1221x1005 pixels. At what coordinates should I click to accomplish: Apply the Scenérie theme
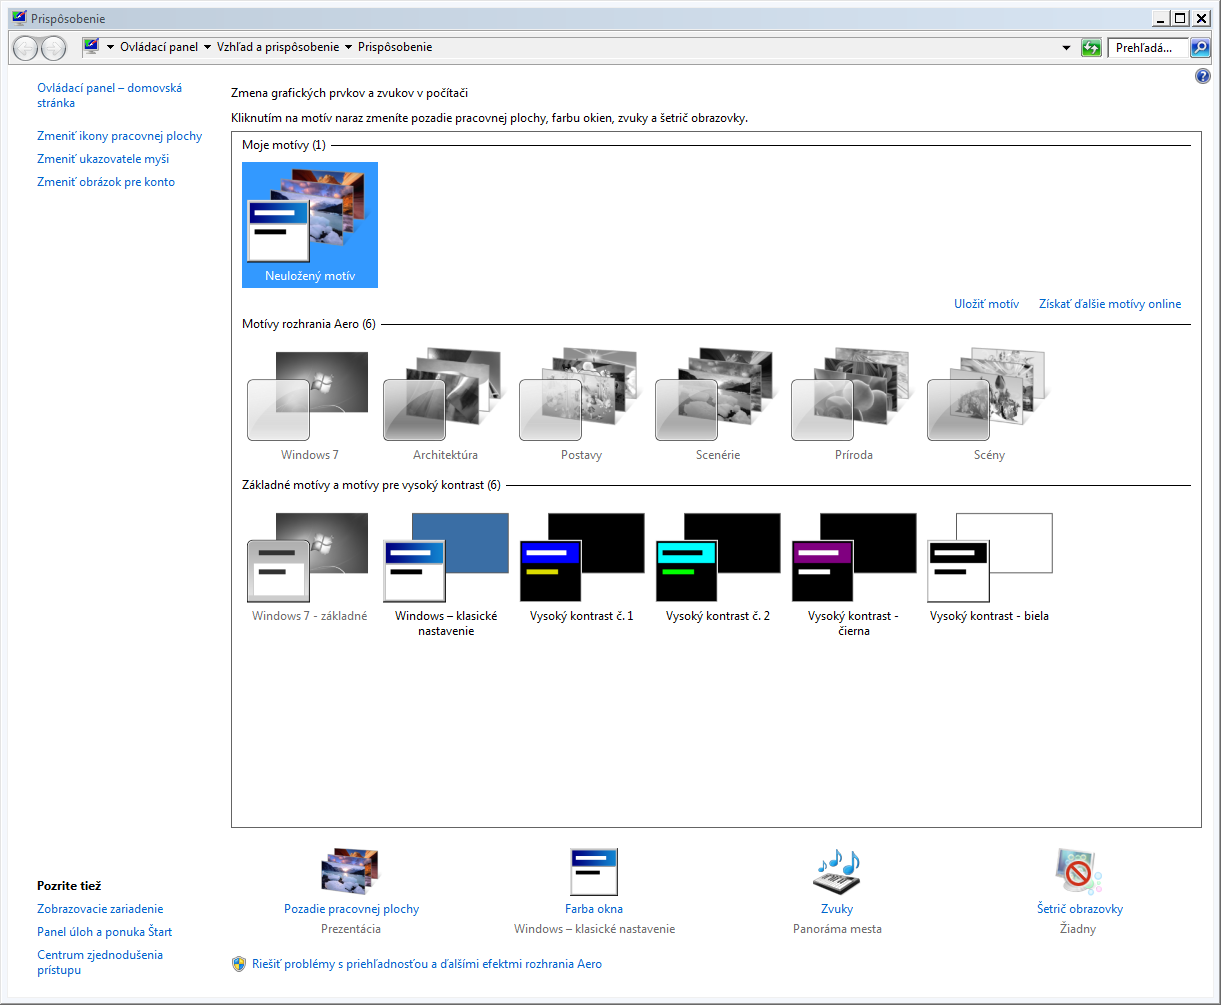pyautogui.click(x=717, y=405)
